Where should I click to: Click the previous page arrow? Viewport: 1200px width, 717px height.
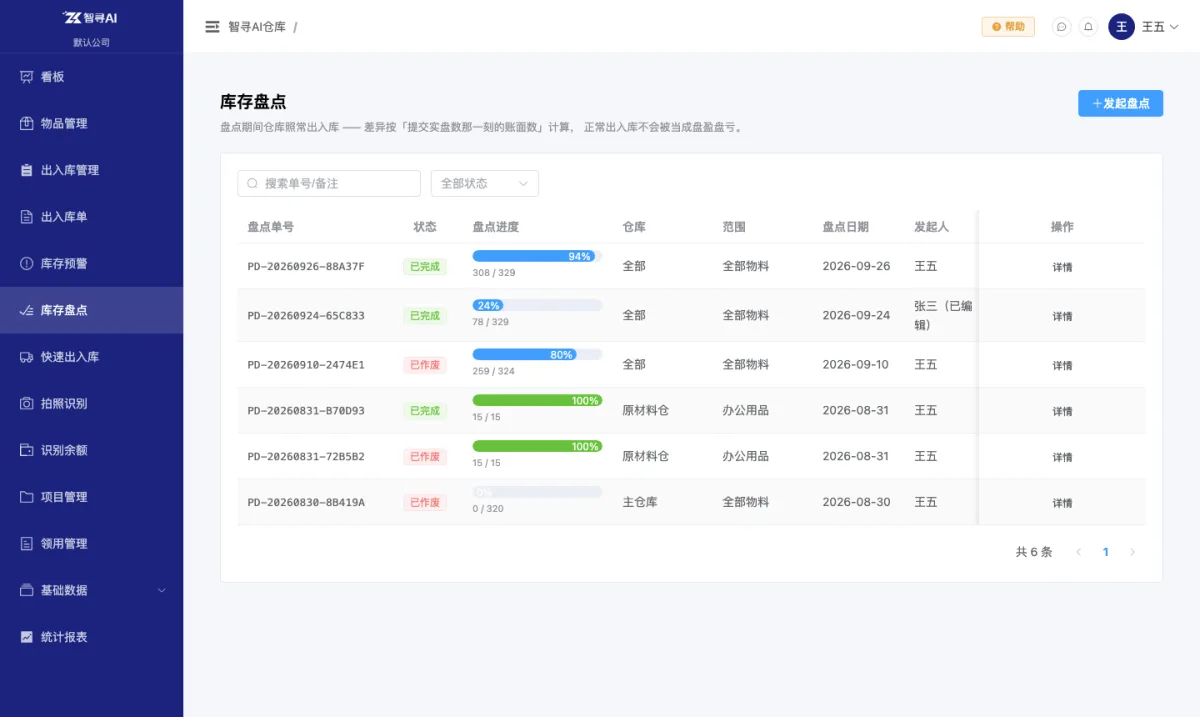pos(1078,552)
